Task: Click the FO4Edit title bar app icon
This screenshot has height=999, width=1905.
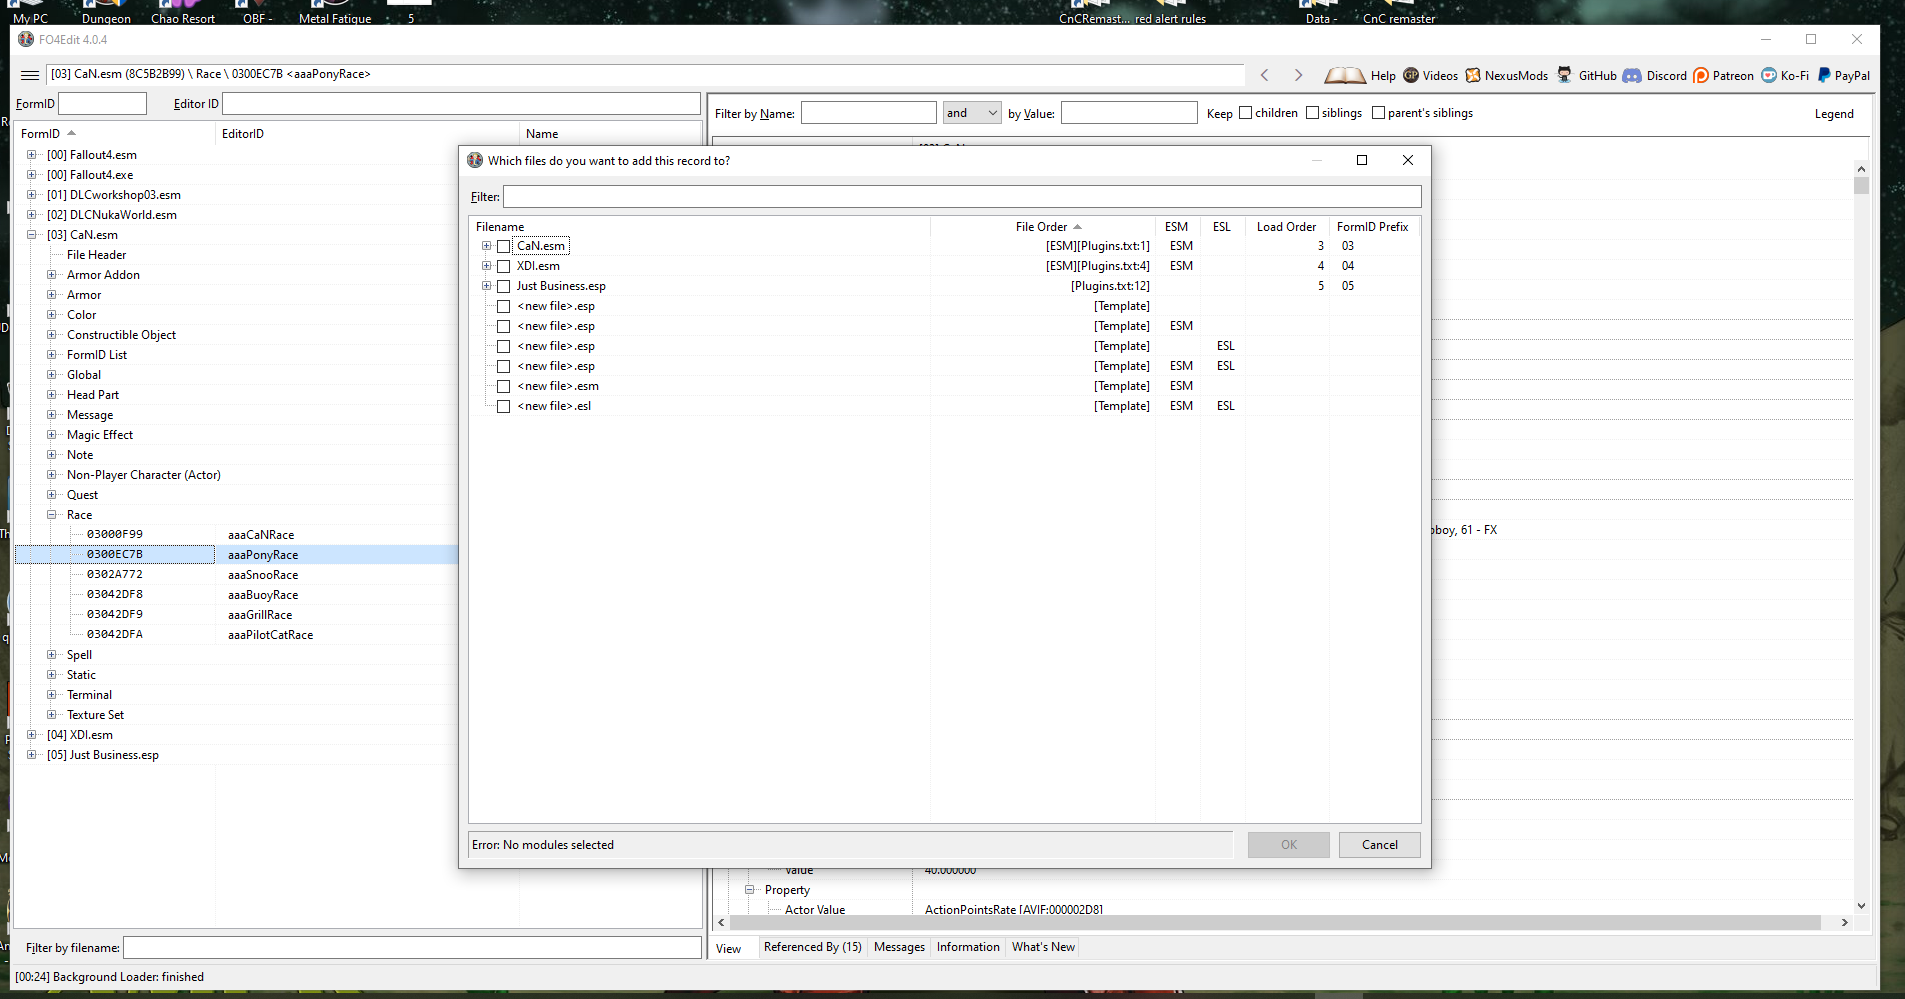Action: tap(26, 39)
